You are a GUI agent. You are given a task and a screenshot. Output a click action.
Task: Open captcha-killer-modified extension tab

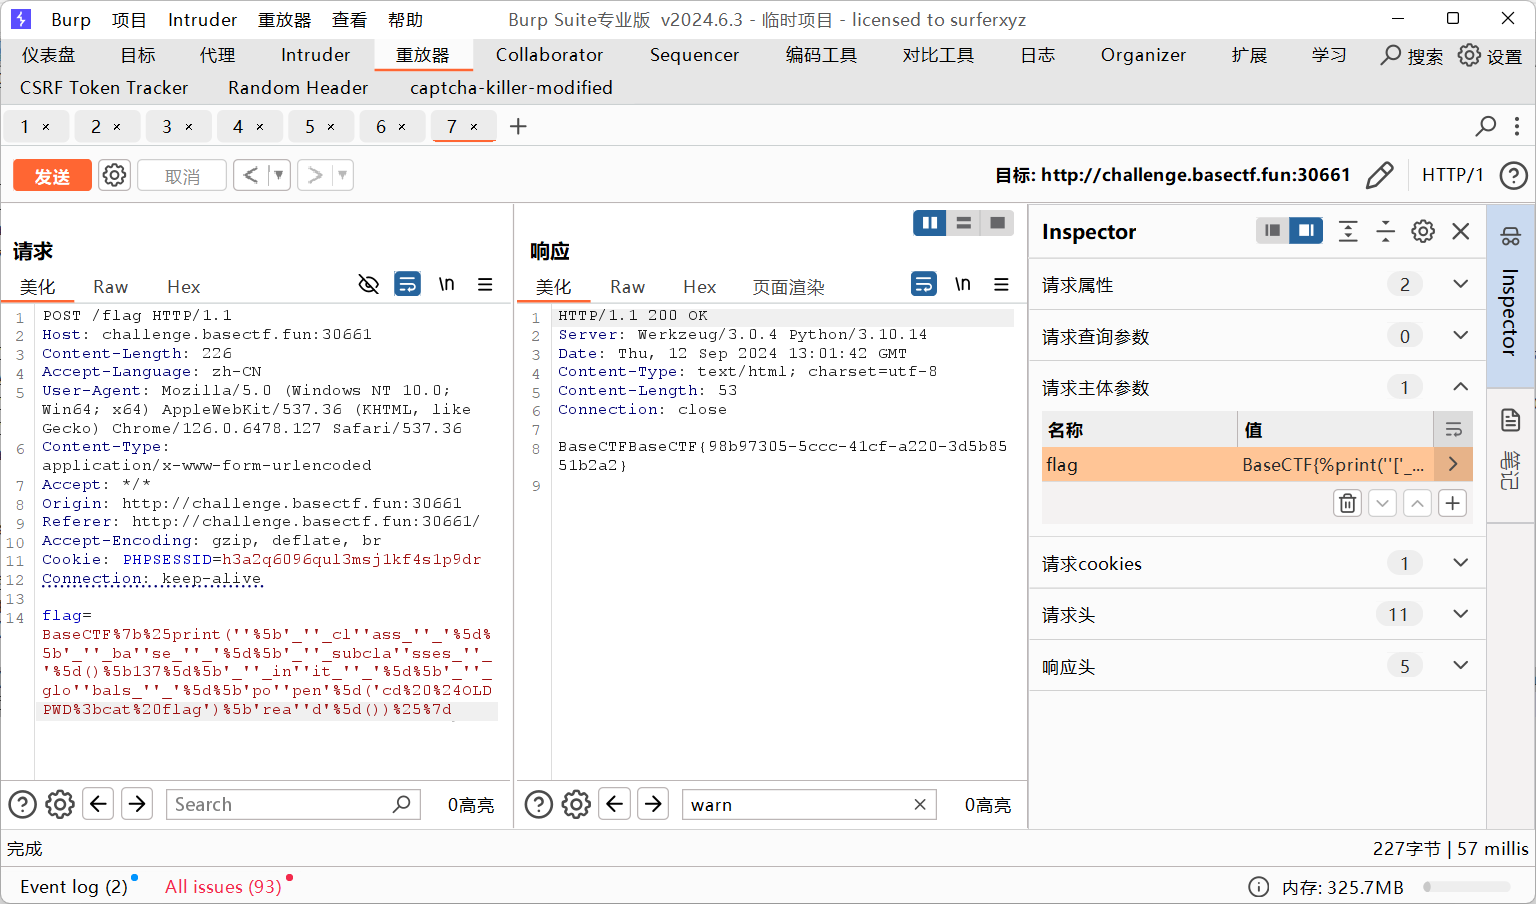click(x=511, y=88)
